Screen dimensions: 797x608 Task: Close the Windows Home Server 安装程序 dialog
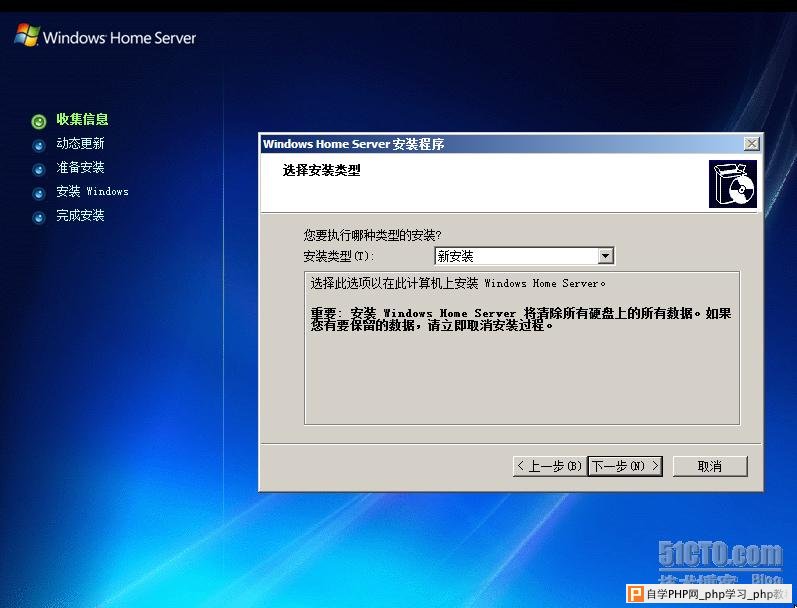[x=751, y=144]
